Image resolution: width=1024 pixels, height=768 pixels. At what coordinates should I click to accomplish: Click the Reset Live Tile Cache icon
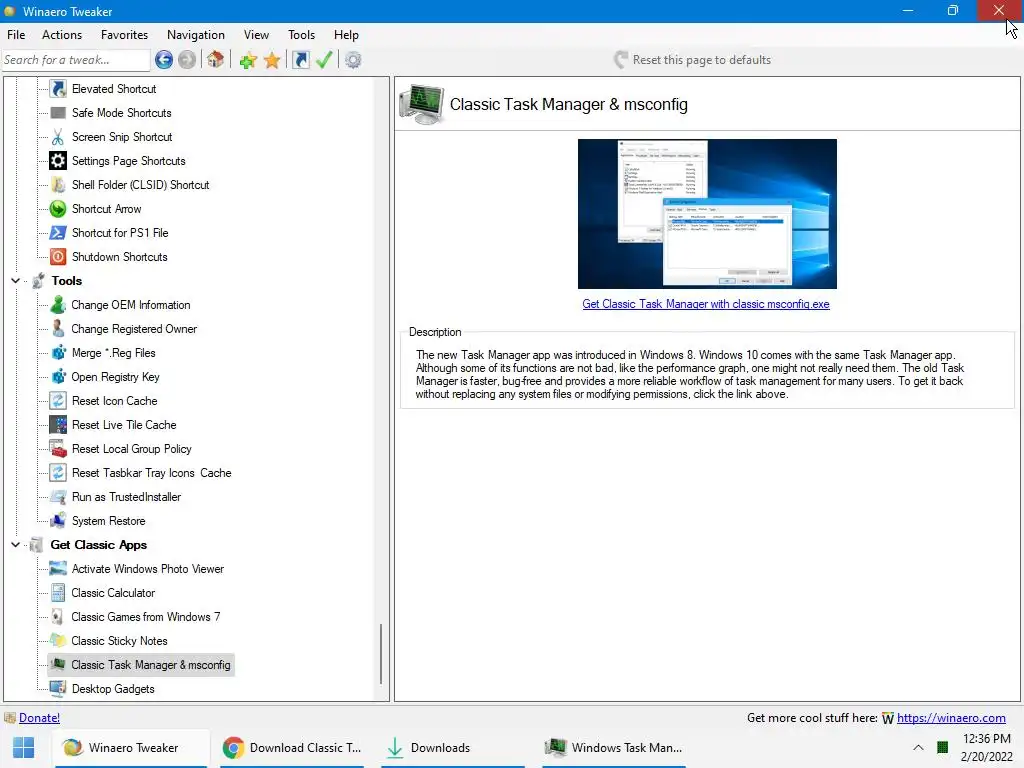58,425
